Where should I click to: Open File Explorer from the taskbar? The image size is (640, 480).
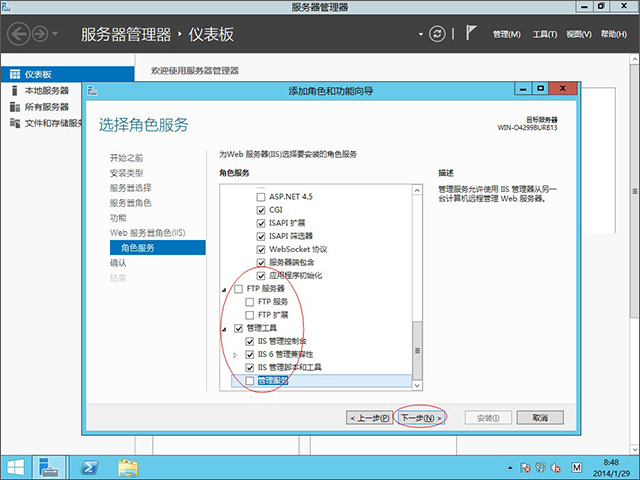(x=128, y=468)
